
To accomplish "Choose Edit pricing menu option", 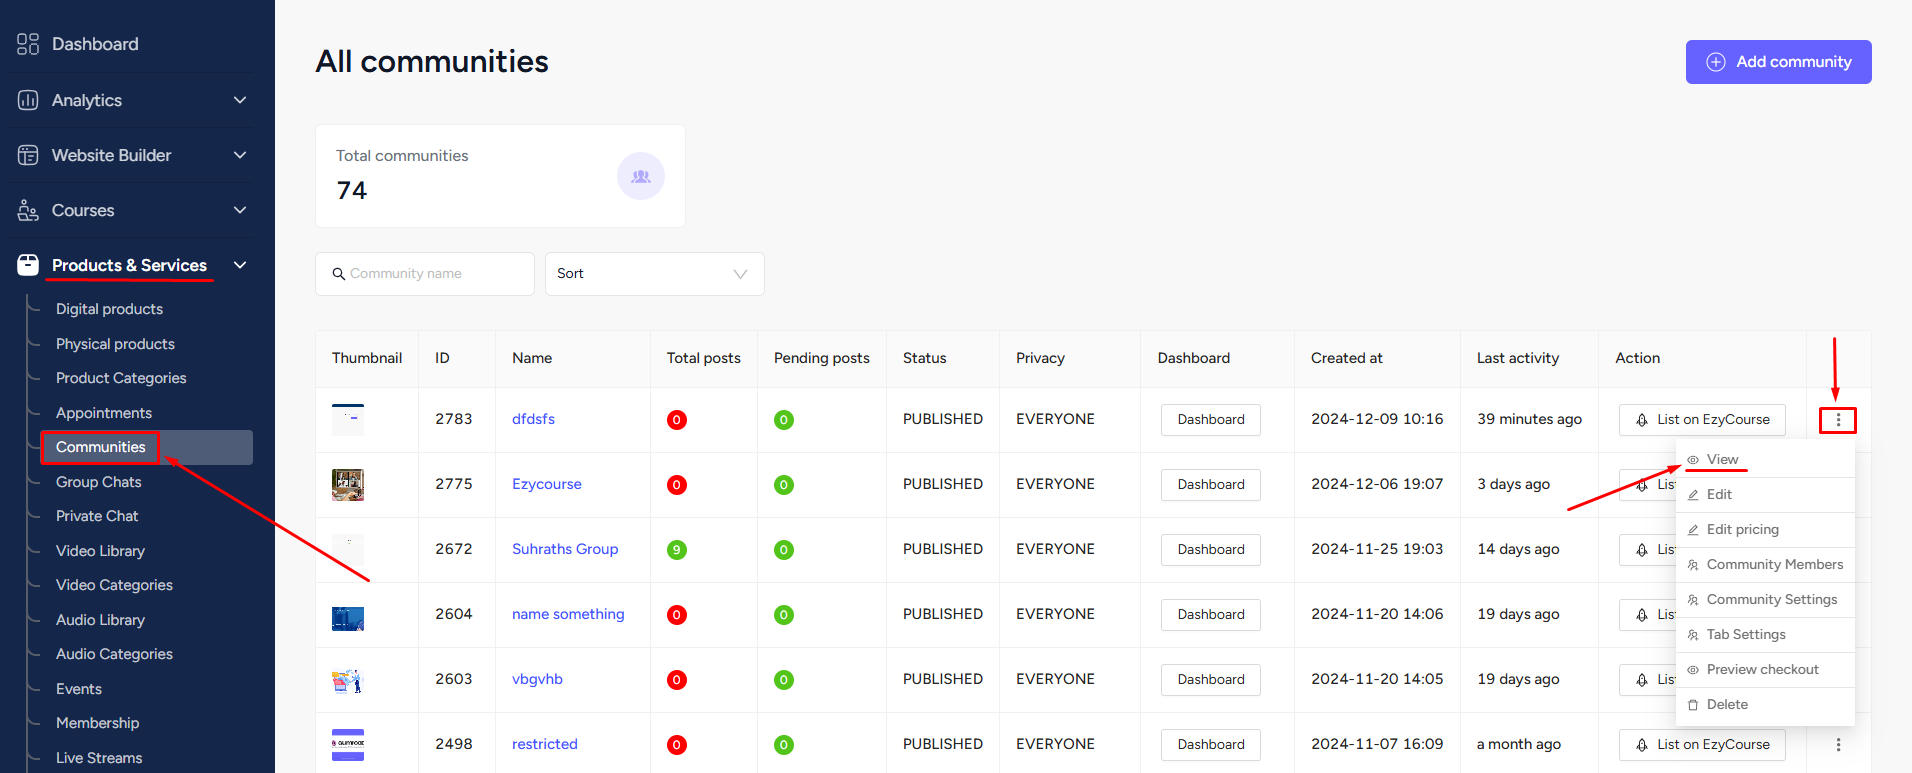I will point(1765,530).
